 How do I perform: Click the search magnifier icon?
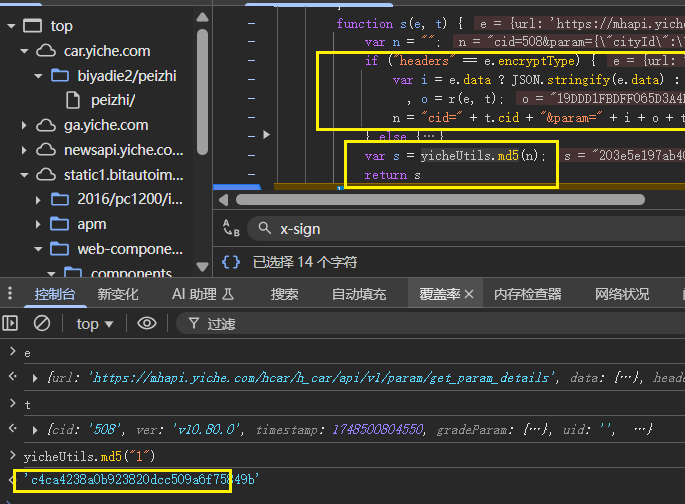[264, 228]
